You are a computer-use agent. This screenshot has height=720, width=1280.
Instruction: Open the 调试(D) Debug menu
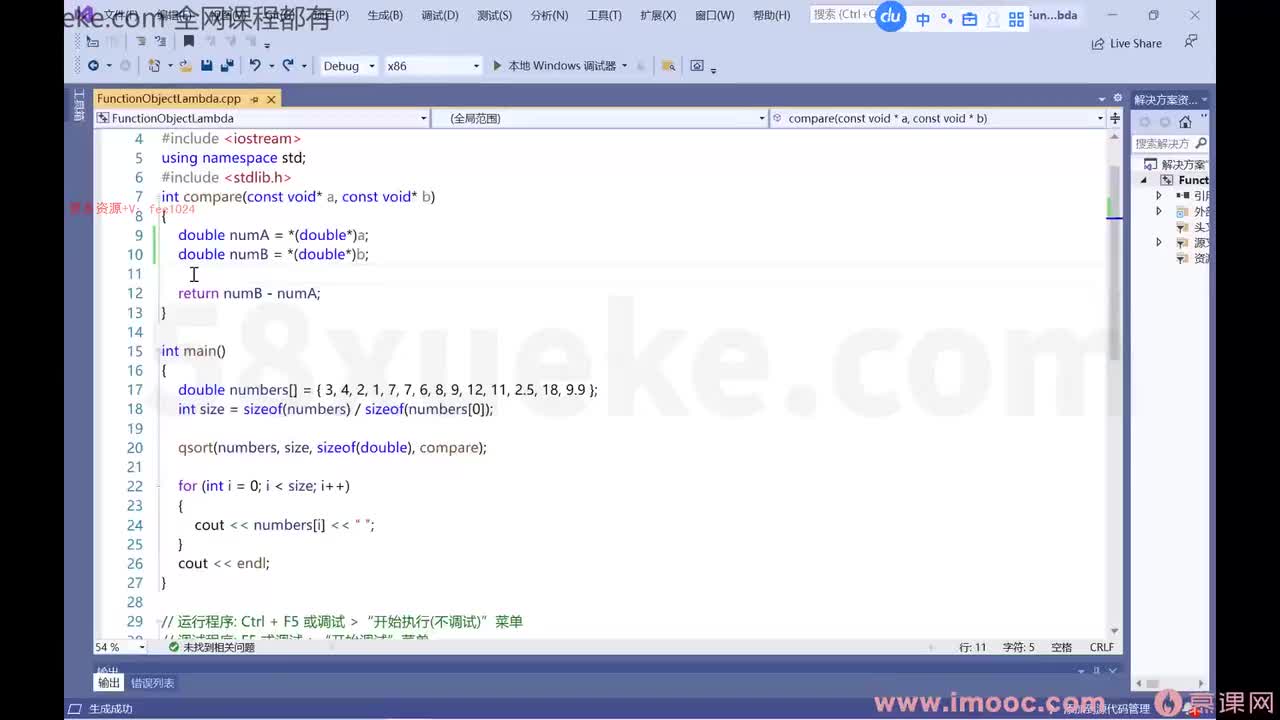pyautogui.click(x=440, y=15)
